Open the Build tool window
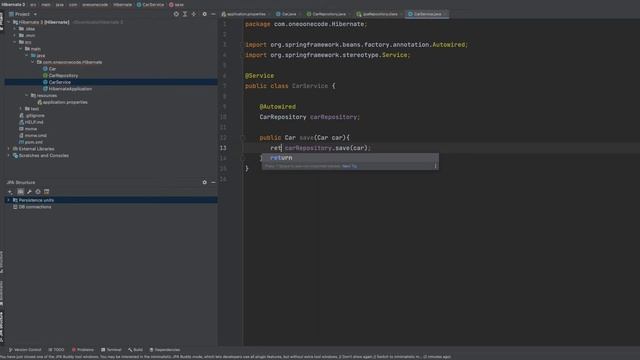This screenshot has height=360, width=640. [x=136, y=350]
